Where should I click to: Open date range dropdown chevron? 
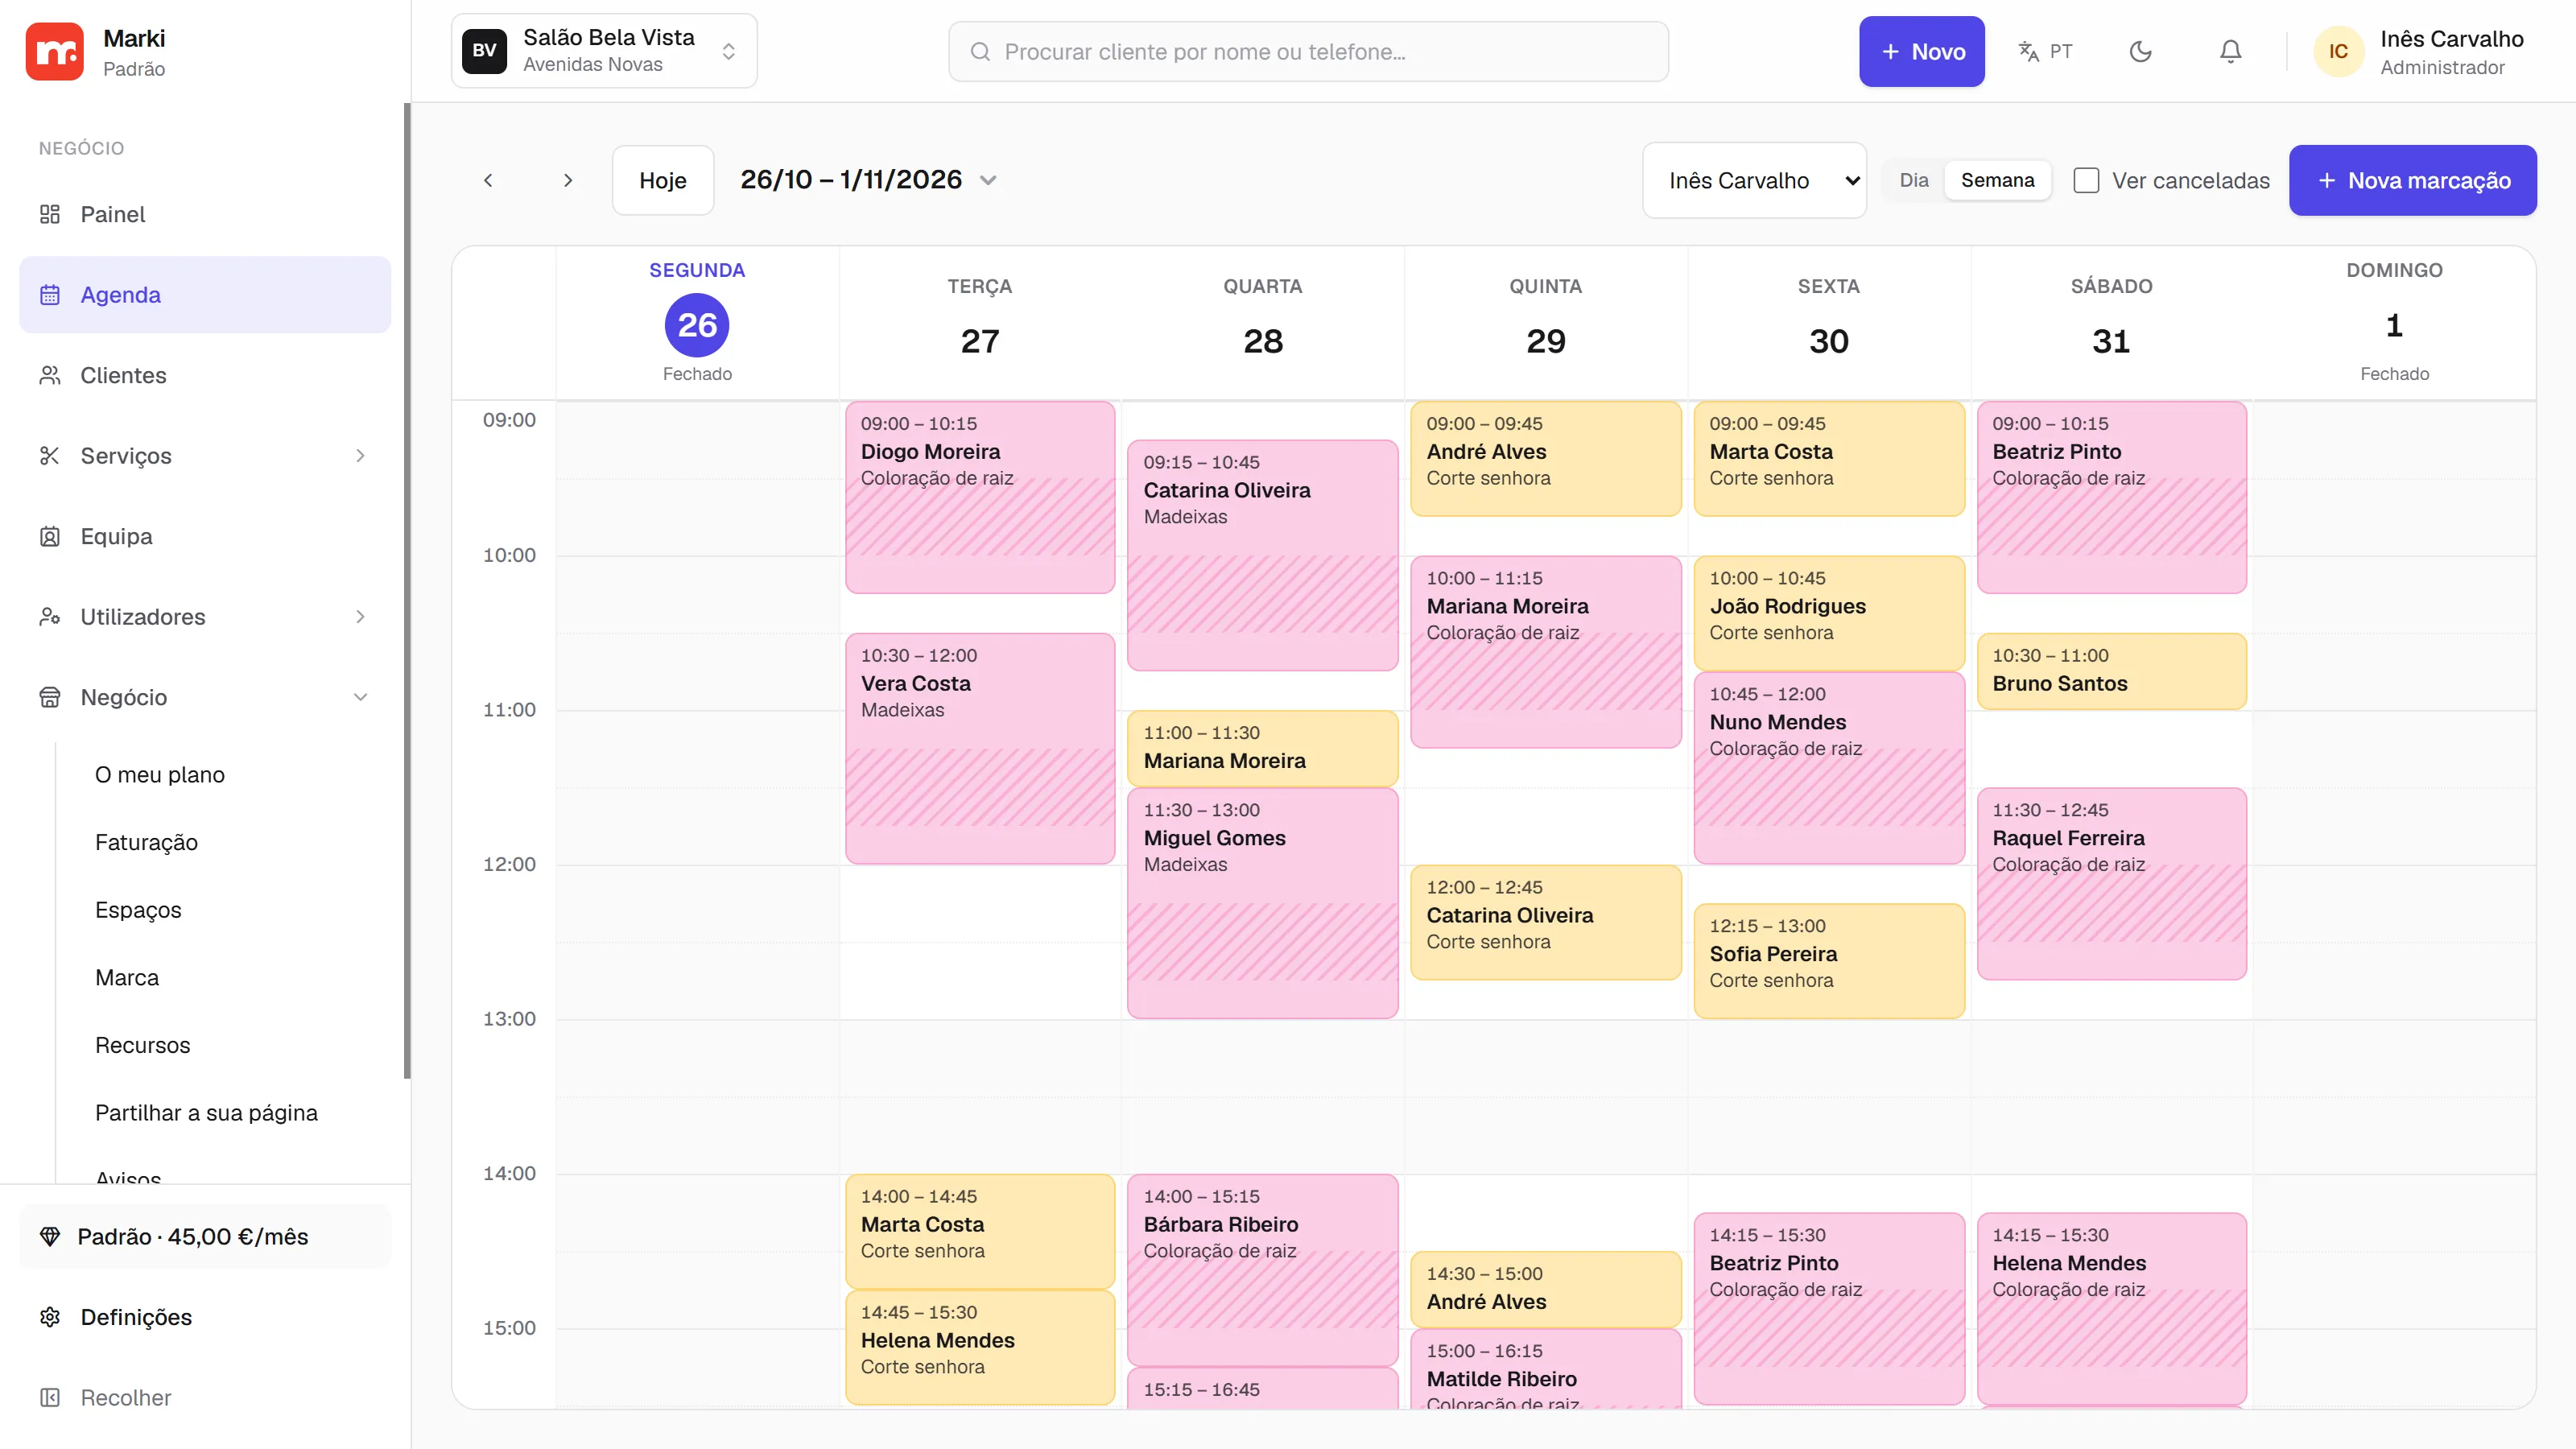988,180
